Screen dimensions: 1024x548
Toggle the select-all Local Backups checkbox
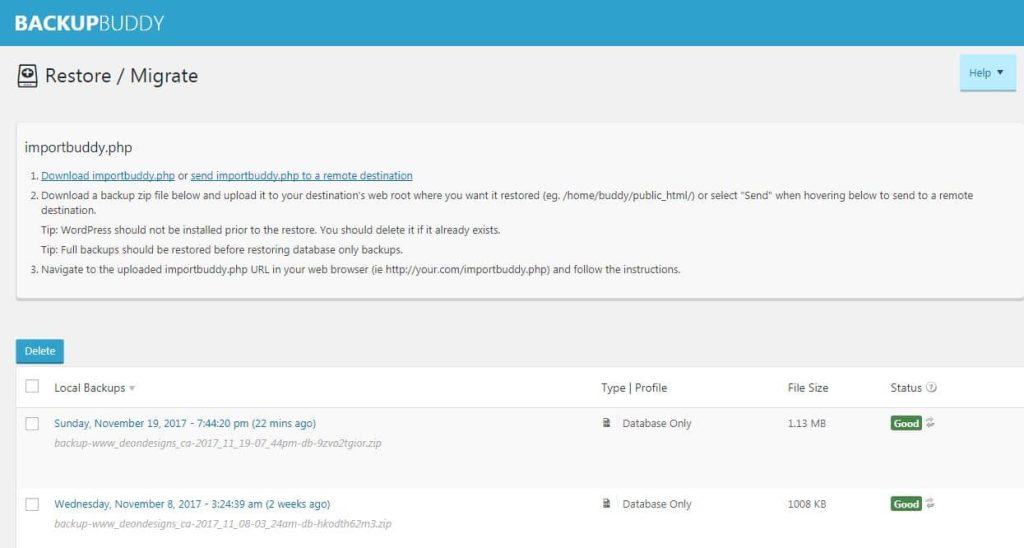point(32,386)
